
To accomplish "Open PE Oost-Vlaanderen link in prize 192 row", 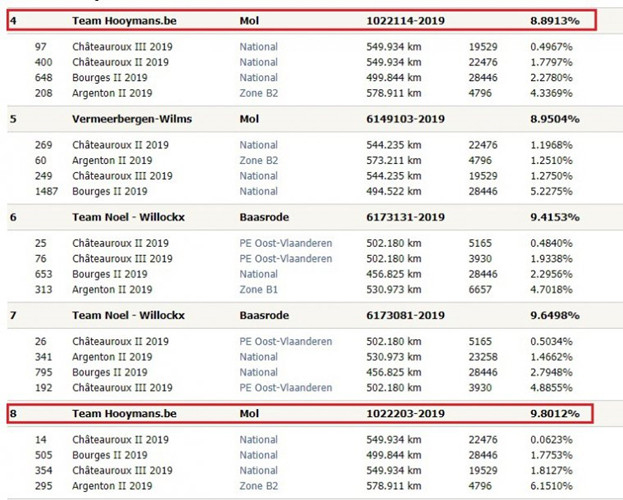I will (x=285, y=387).
